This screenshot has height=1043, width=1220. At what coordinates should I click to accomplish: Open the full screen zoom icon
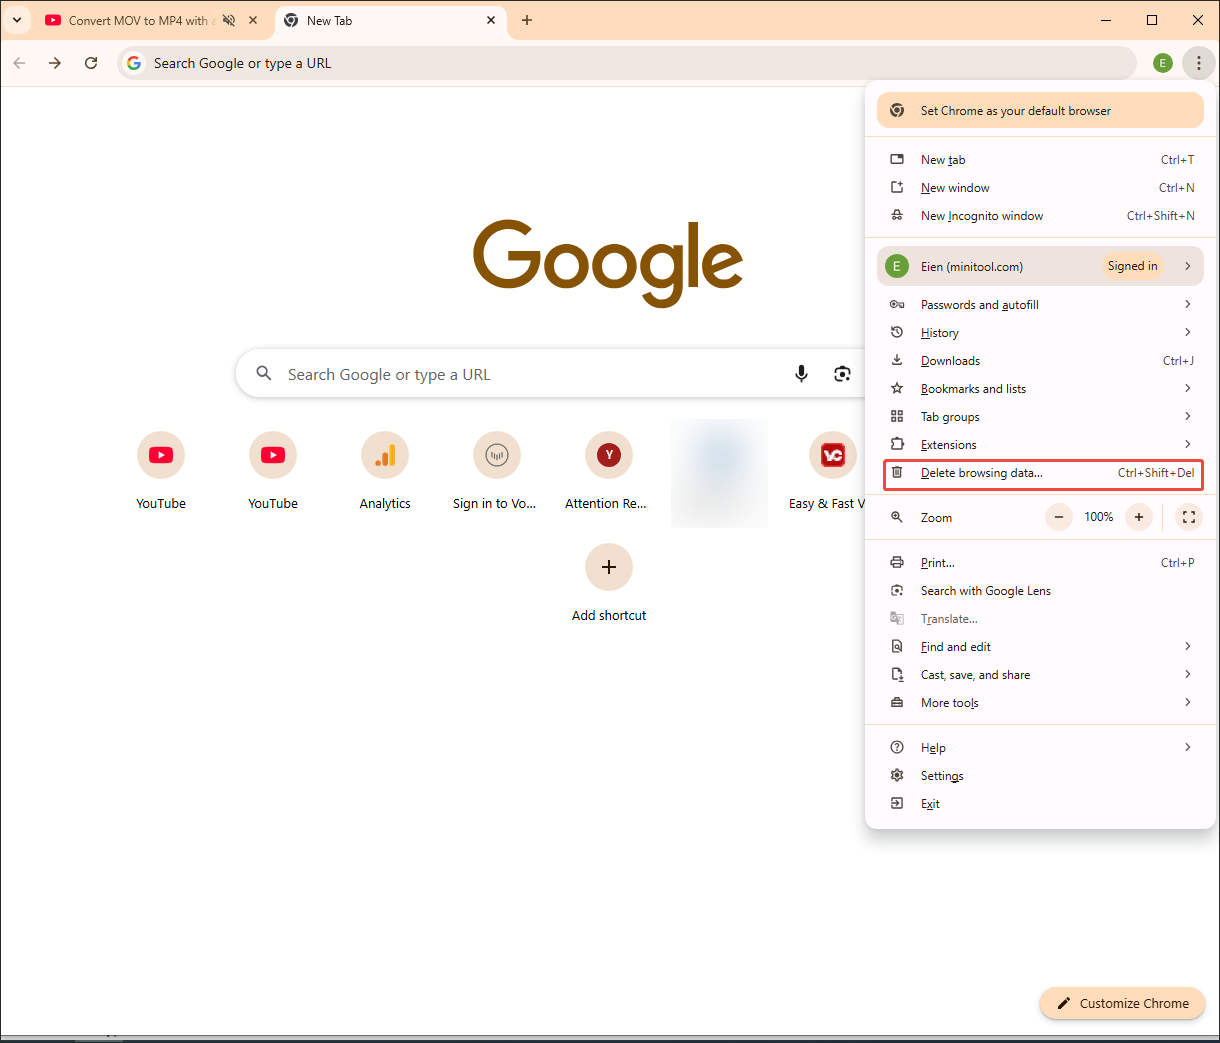(1188, 517)
